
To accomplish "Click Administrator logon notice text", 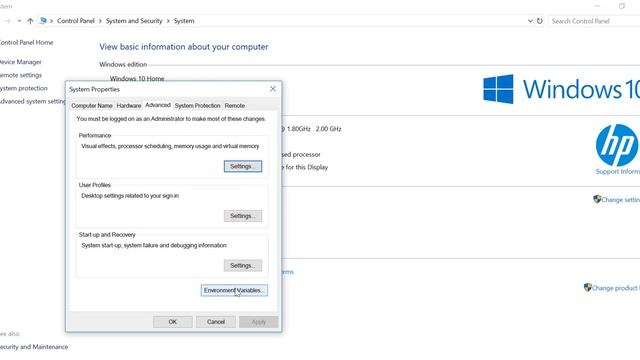I will [x=171, y=119].
